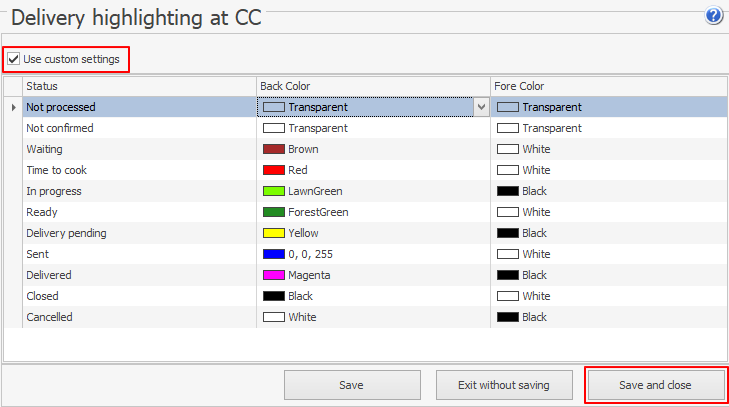
Task: Click the blue help question mark icon
Action: 713,16
